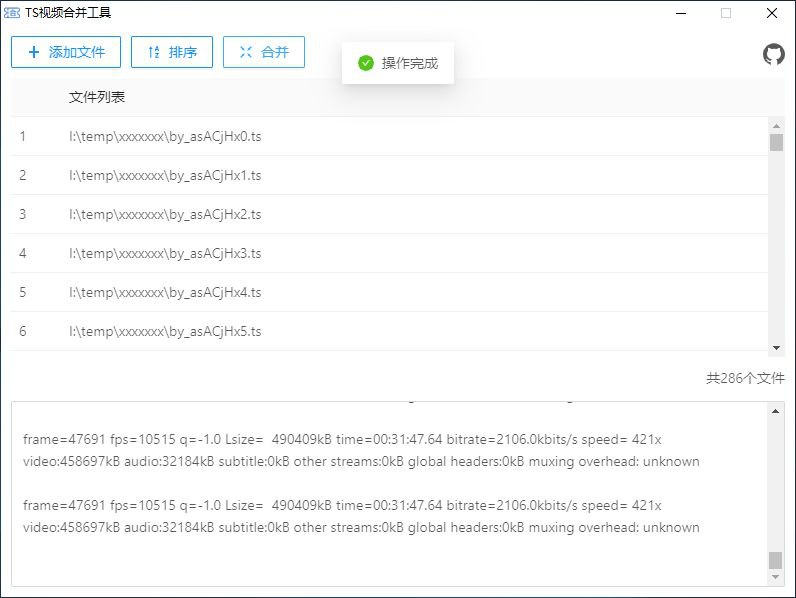Click the log output scrollbar thumb
Screen dimensions: 796x598
(776, 559)
